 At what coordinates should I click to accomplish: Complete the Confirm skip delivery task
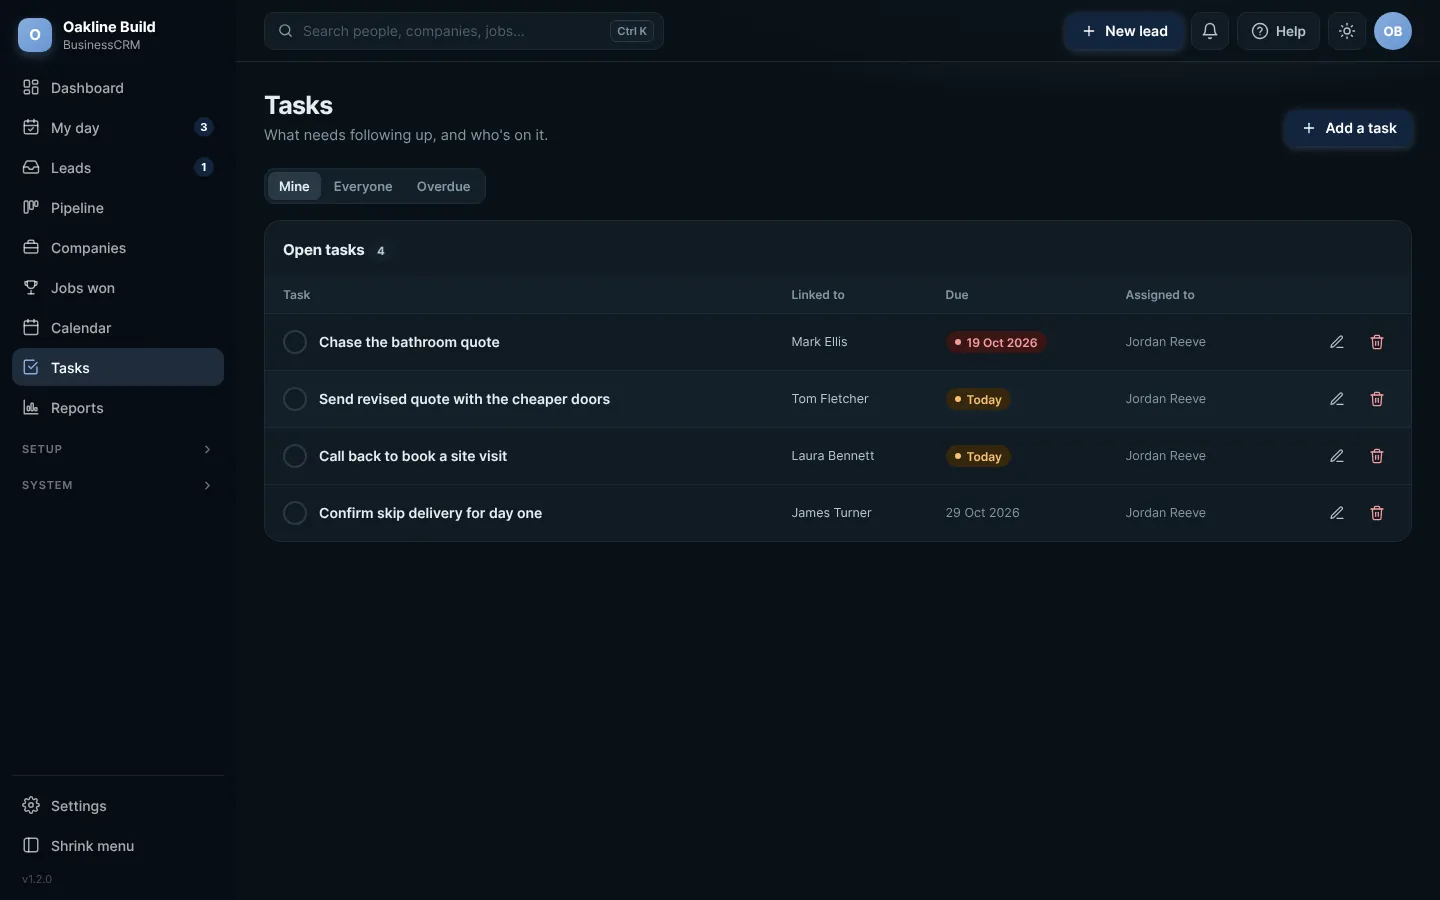295,513
